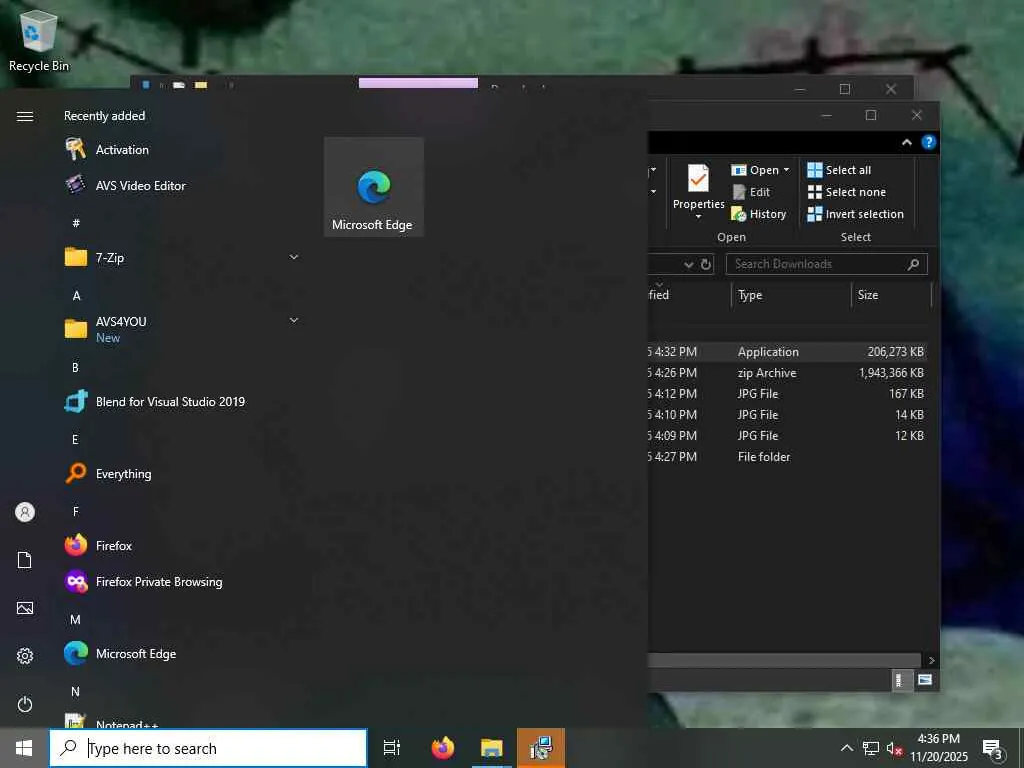This screenshot has width=1024, height=768.
Task: Jump to the A letter header
Action: pyautogui.click(x=76, y=296)
